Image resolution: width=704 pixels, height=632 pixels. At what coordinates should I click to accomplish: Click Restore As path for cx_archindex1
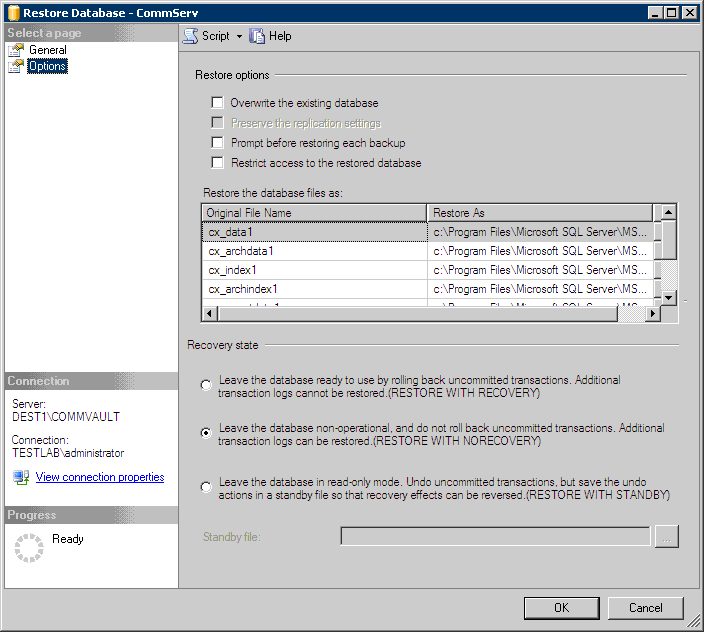(540, 289)
